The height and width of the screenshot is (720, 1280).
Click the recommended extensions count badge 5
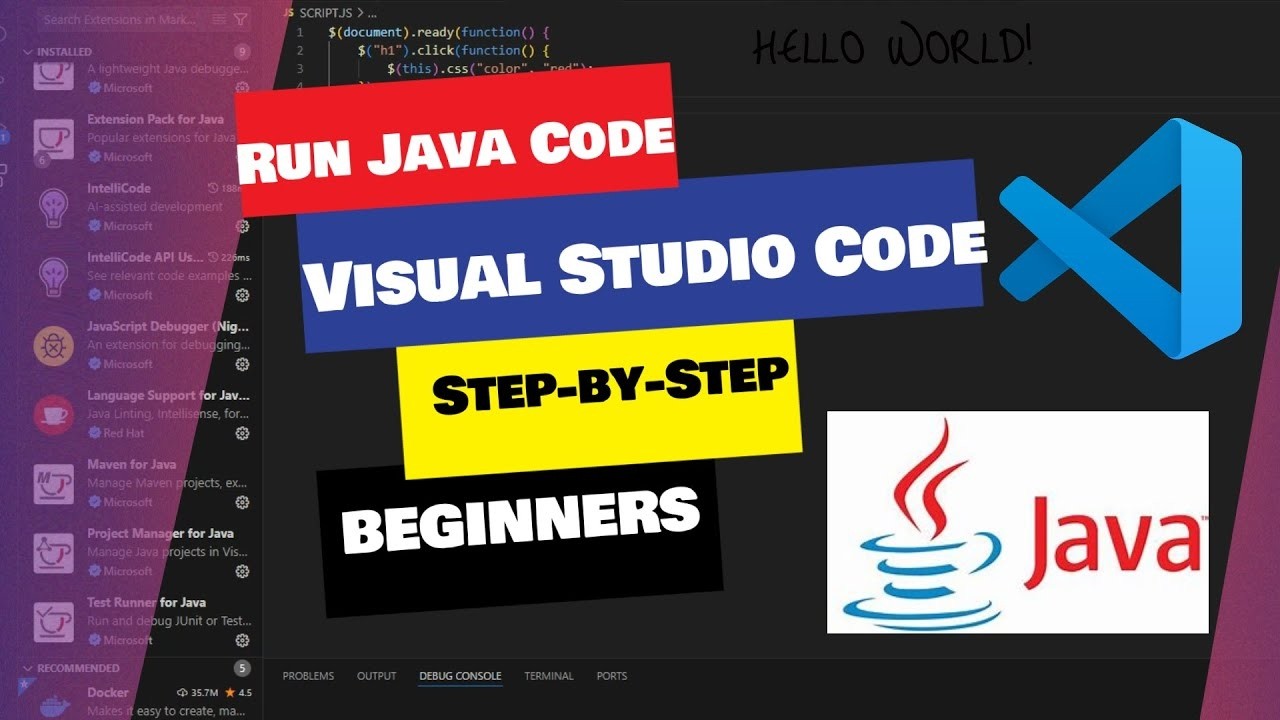point(241,667)
